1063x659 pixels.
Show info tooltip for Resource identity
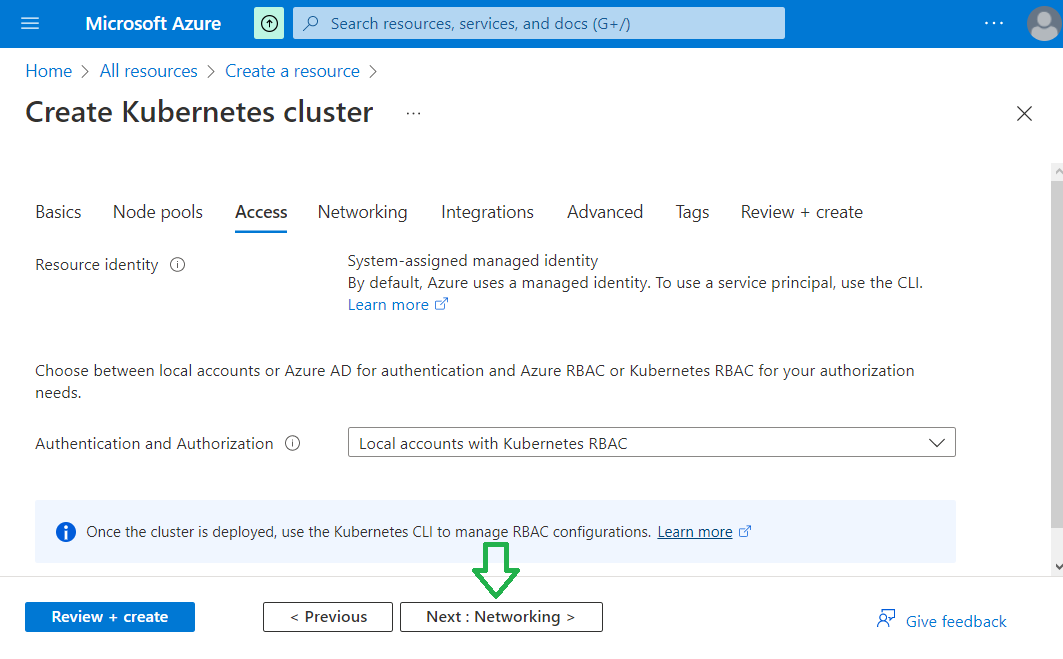(178, 264)
